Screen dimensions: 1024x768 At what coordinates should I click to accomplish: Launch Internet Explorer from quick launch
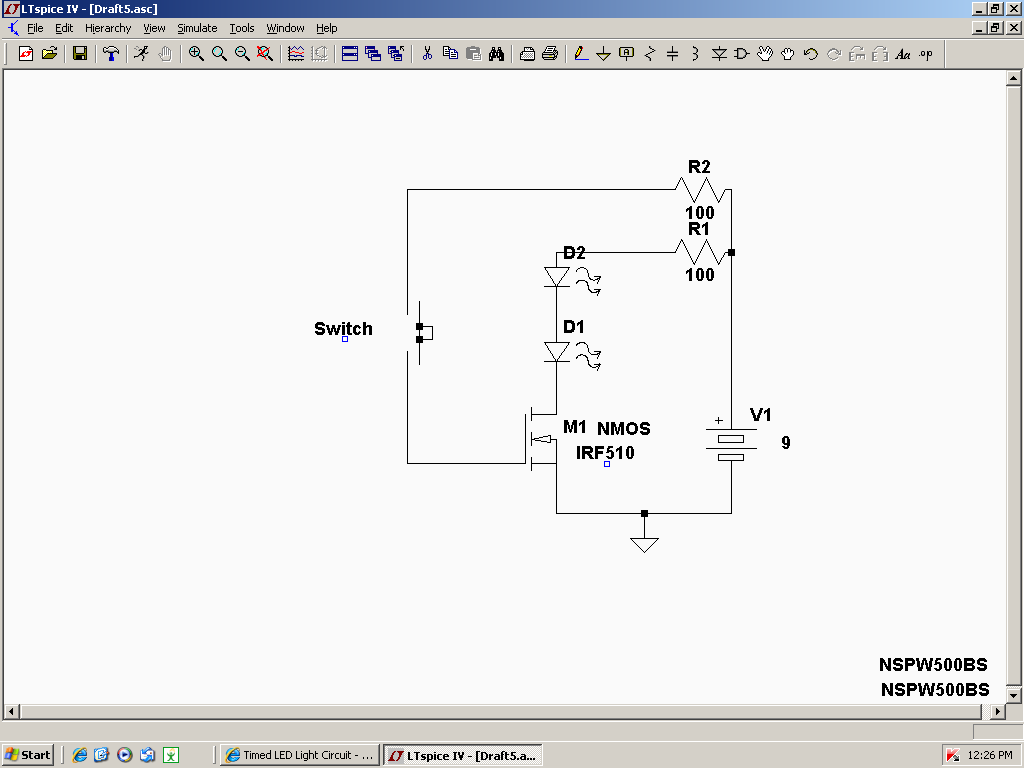click(x=80, y=755)
